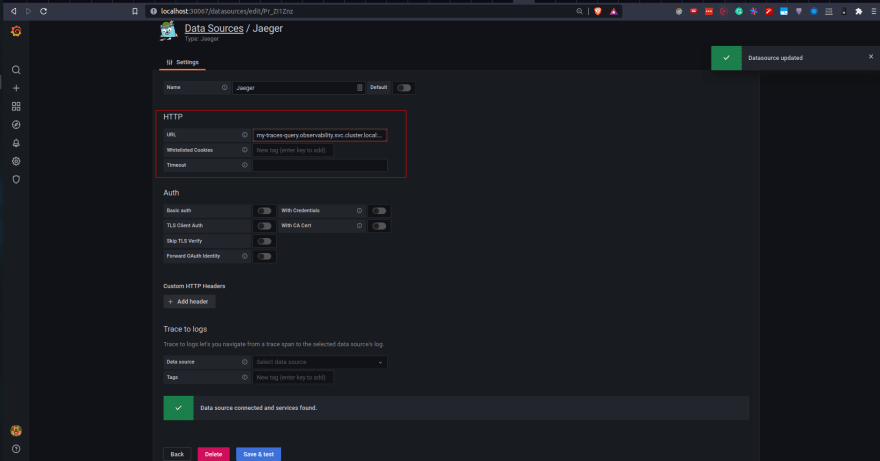Image resolution: width=880 pixels, height=461 pixels.
Task: Enable the TLS Client Auth toggle
Action: (x=264, y=226)
